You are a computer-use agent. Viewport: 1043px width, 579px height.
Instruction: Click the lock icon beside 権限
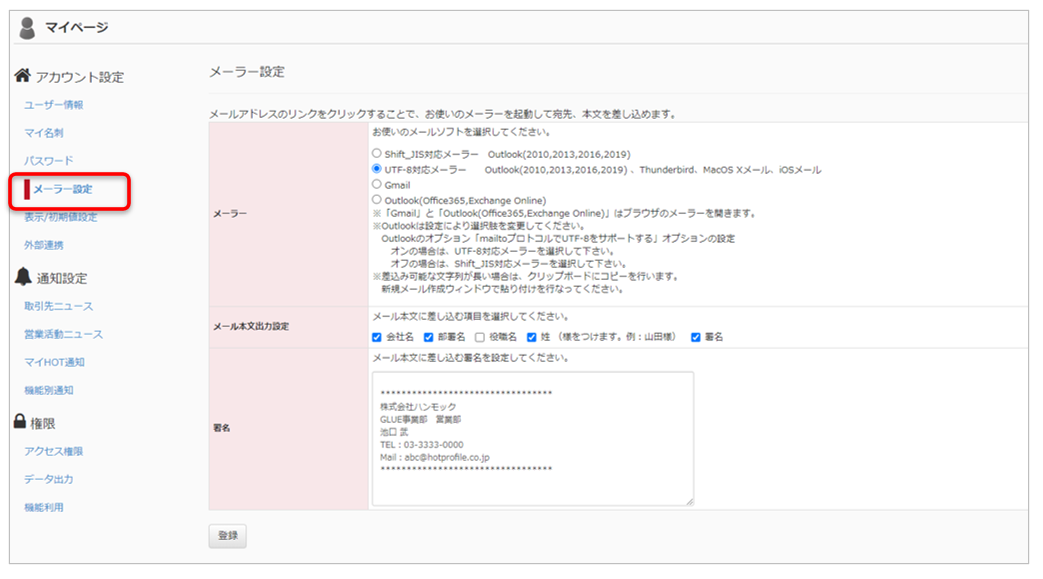click(x=20, y=421)
